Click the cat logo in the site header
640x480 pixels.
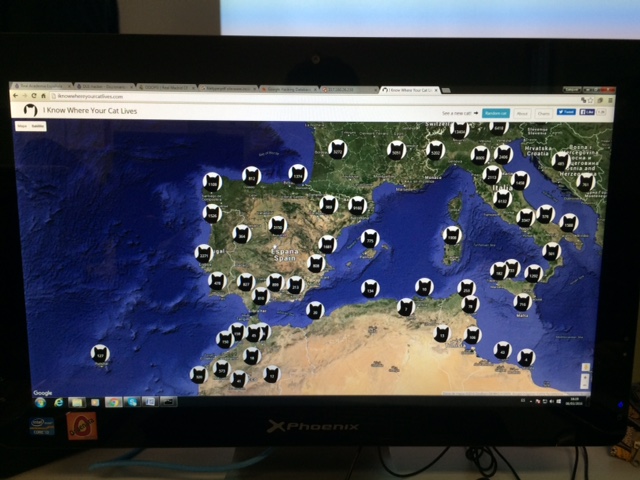pyautogui.click(x=31, y=111)
